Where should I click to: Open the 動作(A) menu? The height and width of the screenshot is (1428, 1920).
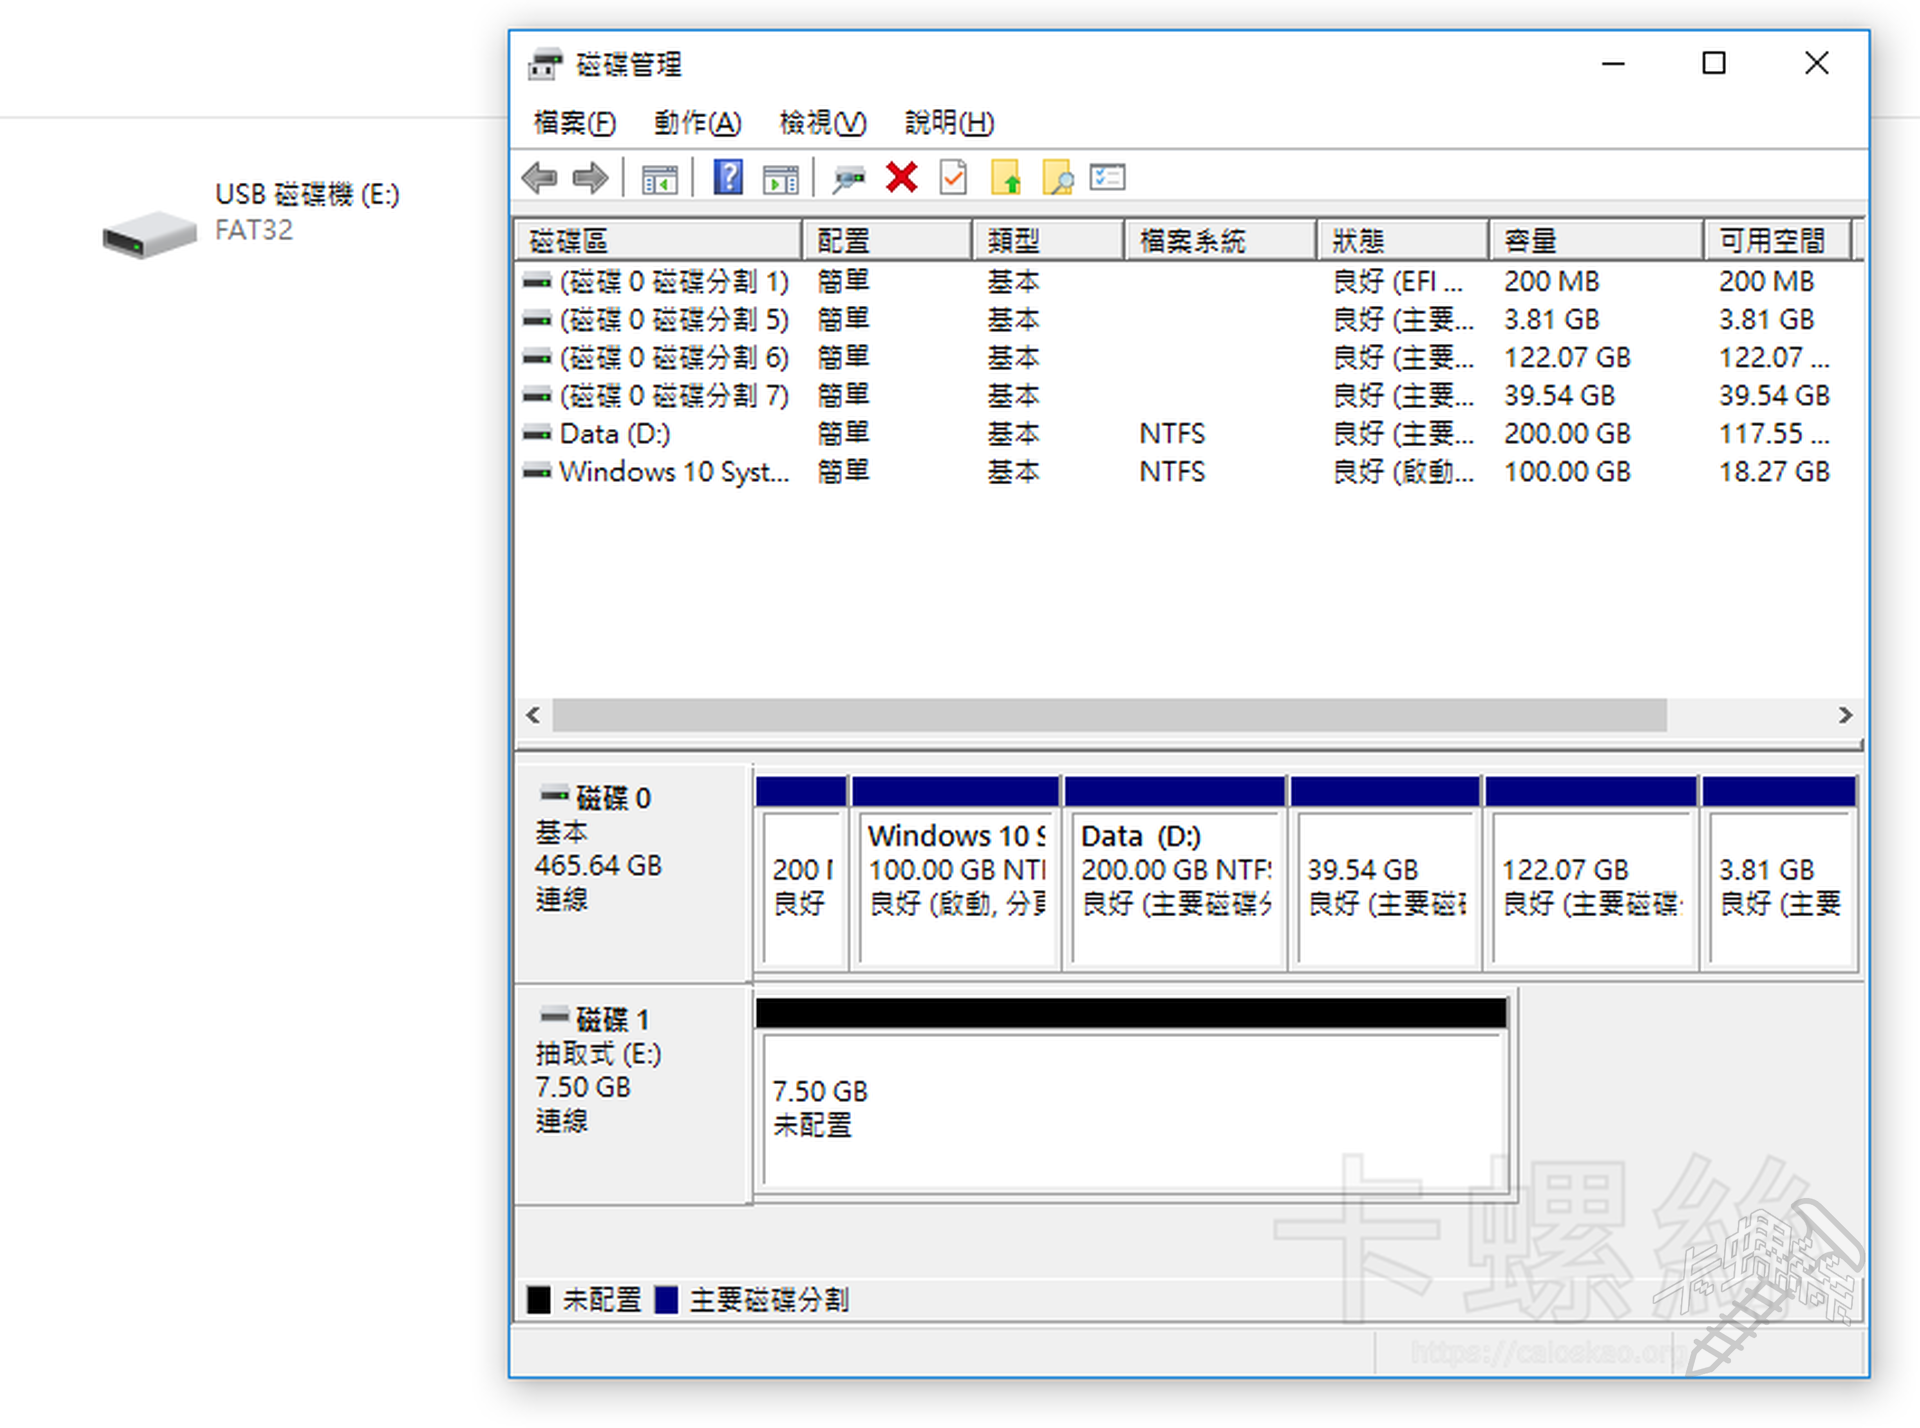(x=697, y=123)
